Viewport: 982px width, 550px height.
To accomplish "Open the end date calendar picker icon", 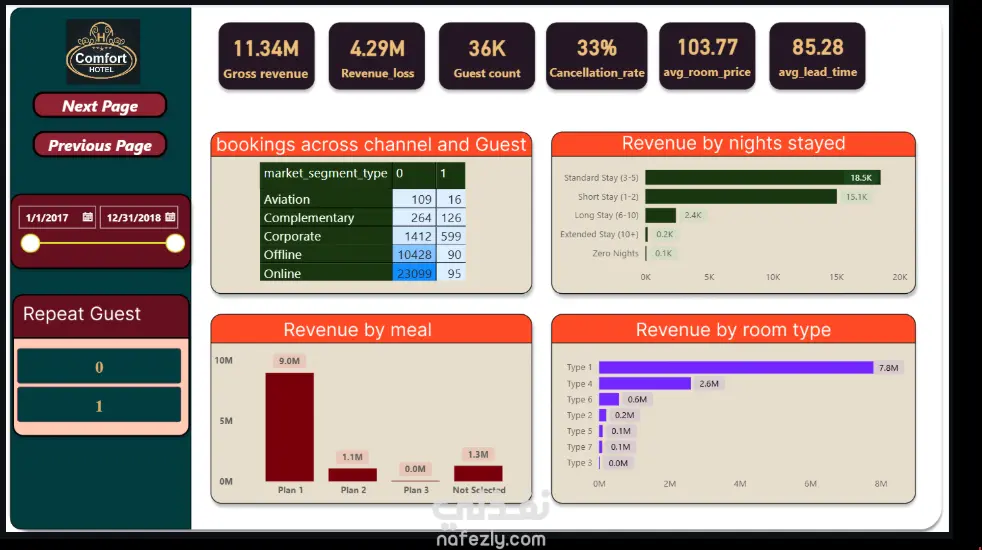I will coord(170,217).
